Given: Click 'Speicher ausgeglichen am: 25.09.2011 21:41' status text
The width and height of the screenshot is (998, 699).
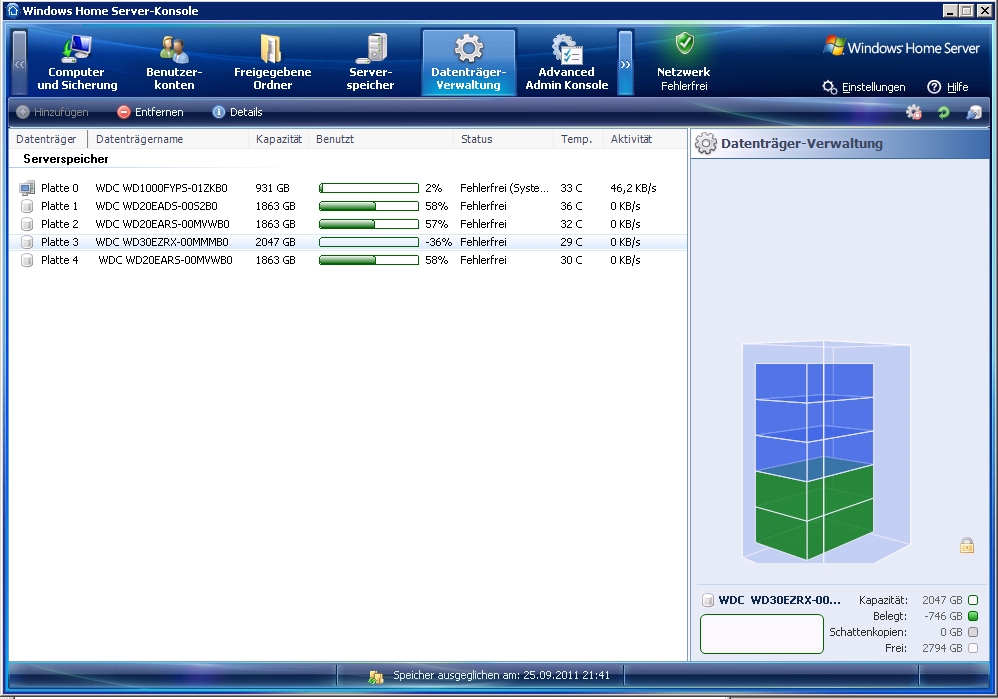Looking at the screenshot, I should pos(502,675).
